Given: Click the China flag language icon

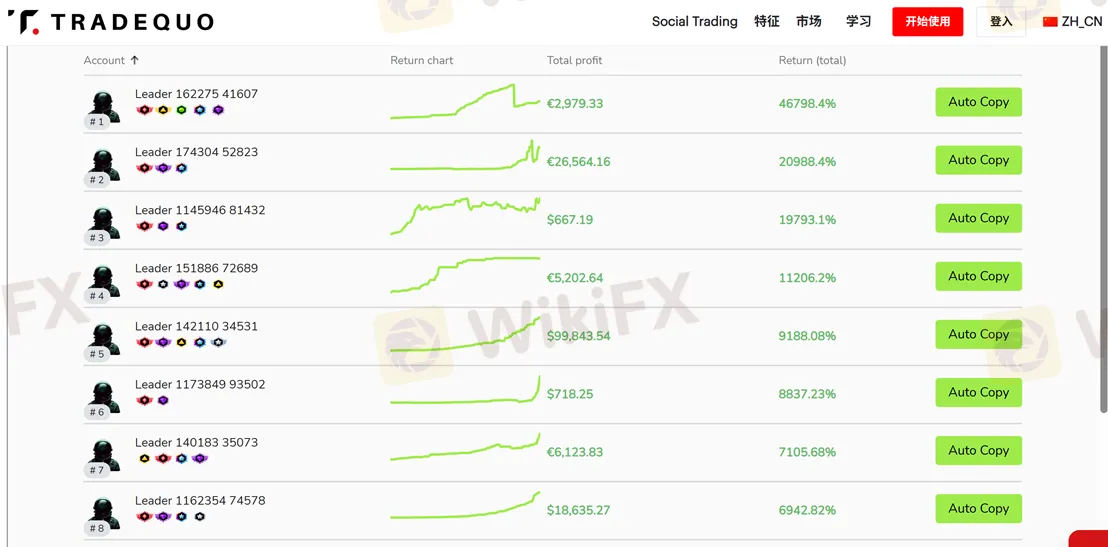Looking at the screenshot, I should 1050,22.
